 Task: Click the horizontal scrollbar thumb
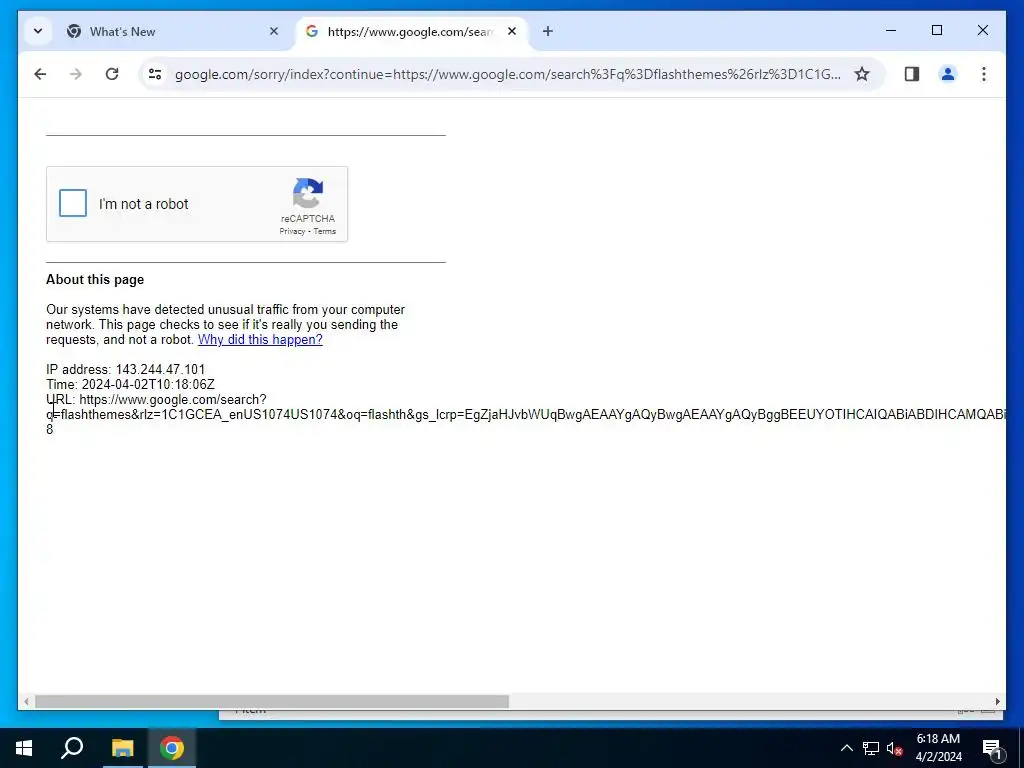tap(272, 701)
